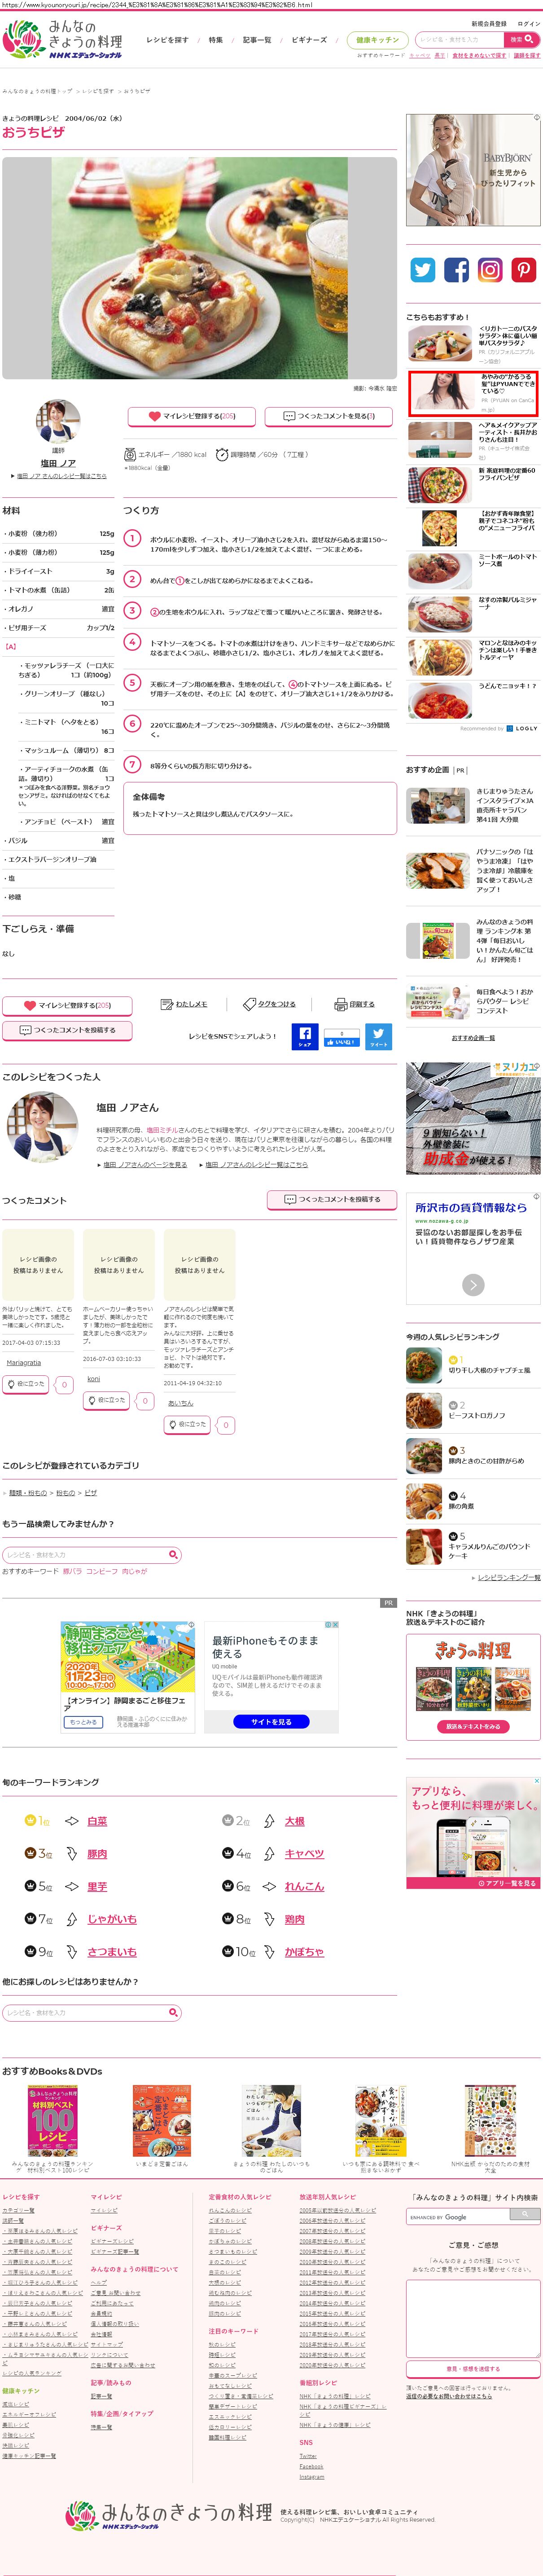Open レシピを探す menu in top navigation
Image resolution: width=543 pixels, height=2576 pixels.
click(x=167, y=40)
